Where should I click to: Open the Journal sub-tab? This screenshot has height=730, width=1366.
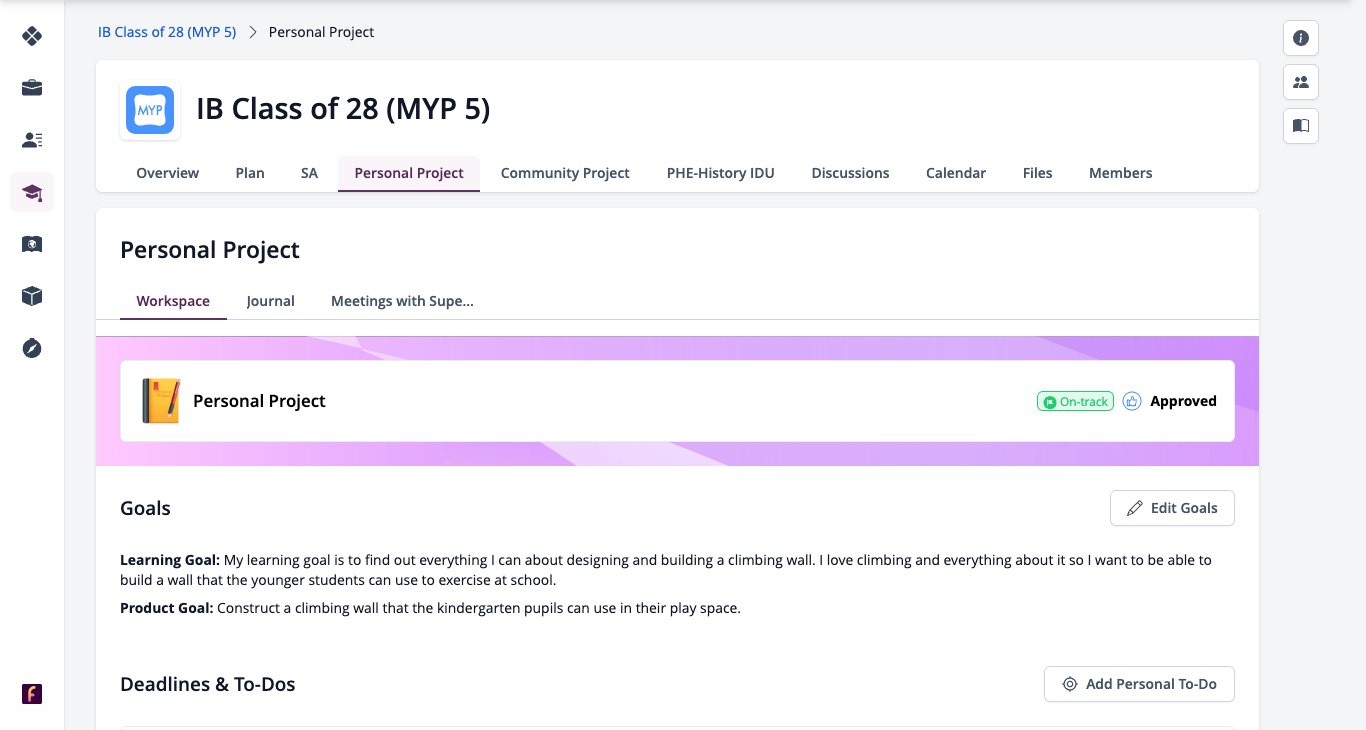[x=271, y=301]
